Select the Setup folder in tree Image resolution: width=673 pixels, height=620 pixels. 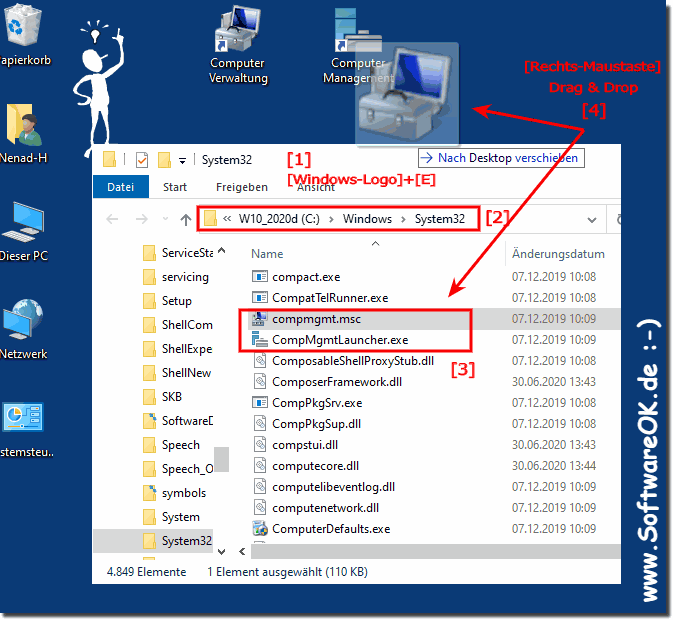click(x=167, y=301)
